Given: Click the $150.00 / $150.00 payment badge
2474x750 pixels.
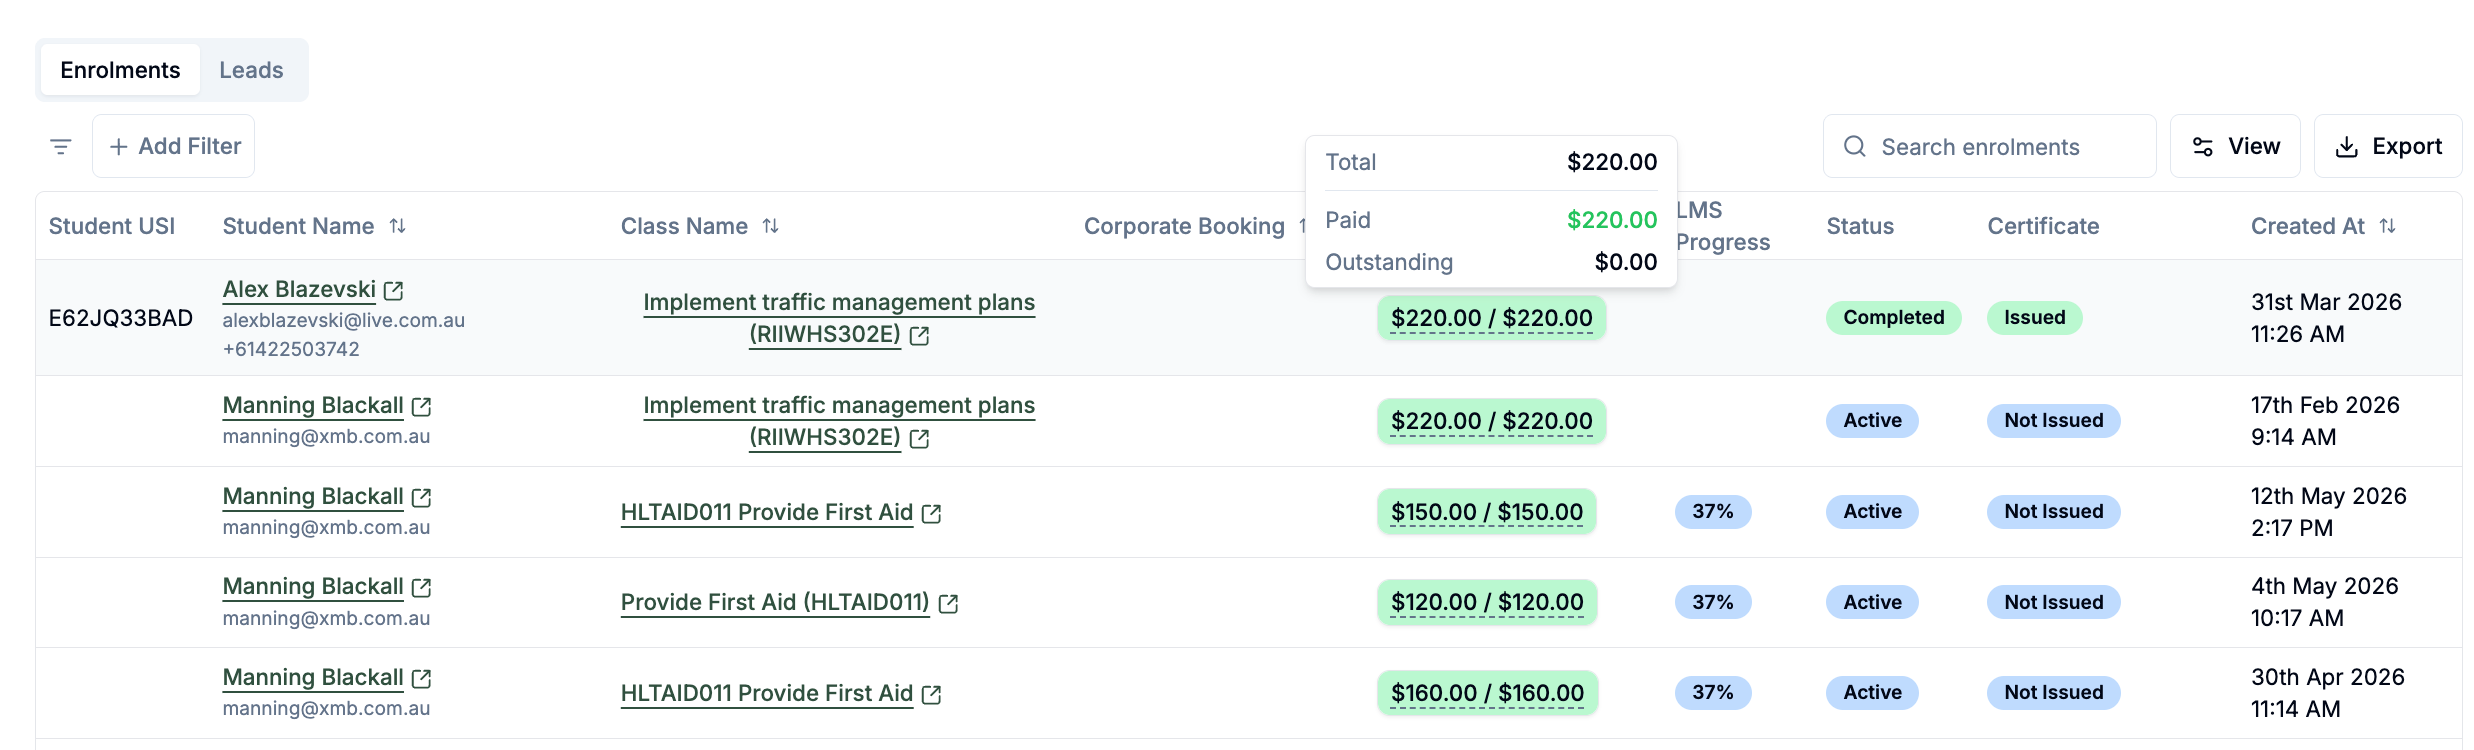Looking at the screenshot, I should 1487,512.
